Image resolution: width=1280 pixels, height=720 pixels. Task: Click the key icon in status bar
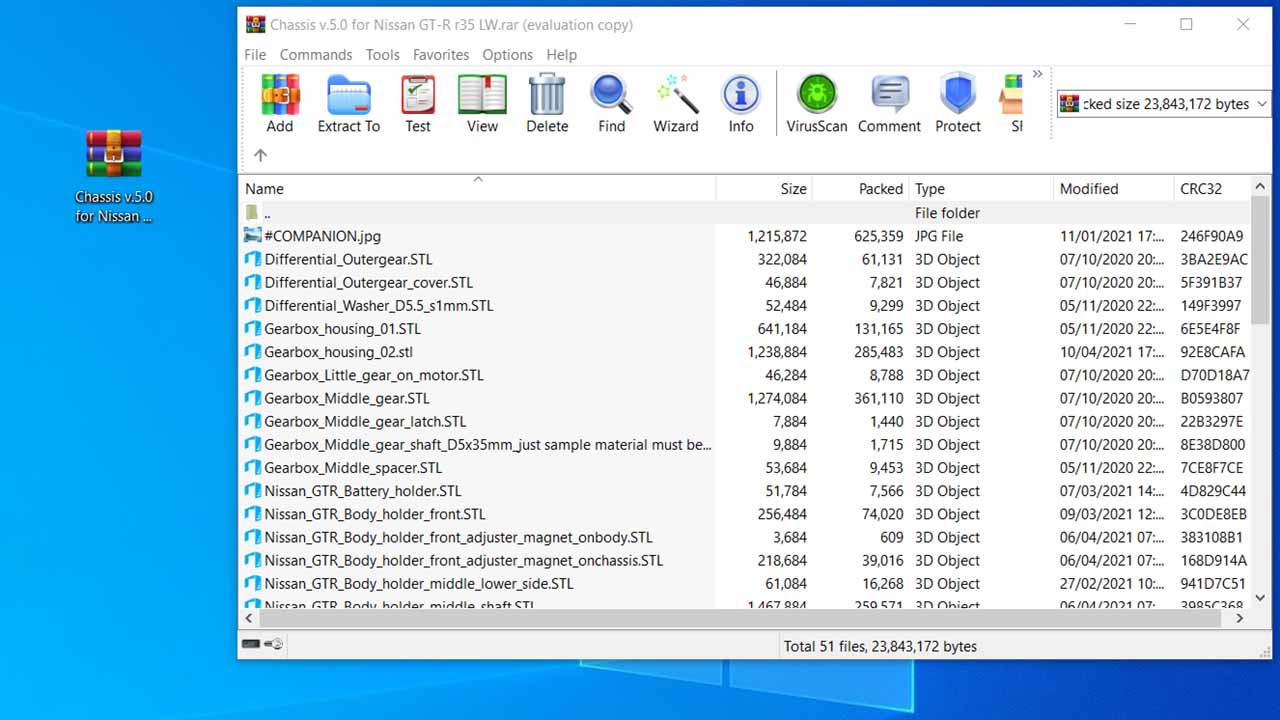pos(274,645)
